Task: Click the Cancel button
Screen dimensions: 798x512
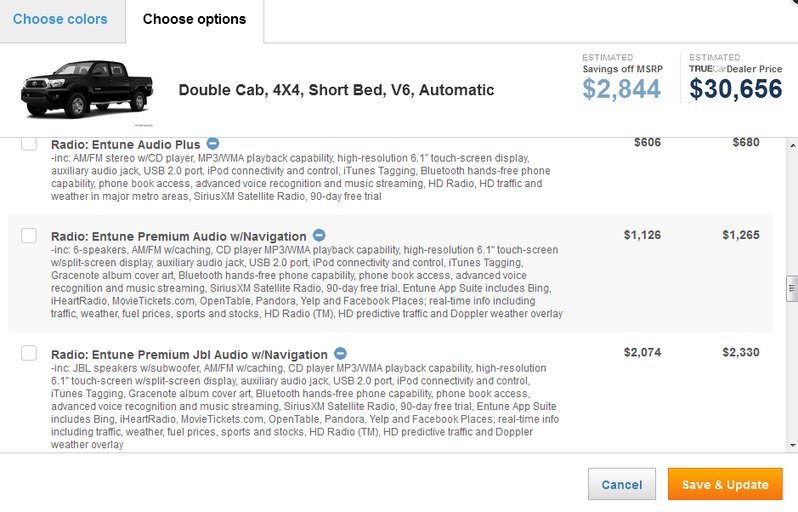Action: [x=621, y=485]
